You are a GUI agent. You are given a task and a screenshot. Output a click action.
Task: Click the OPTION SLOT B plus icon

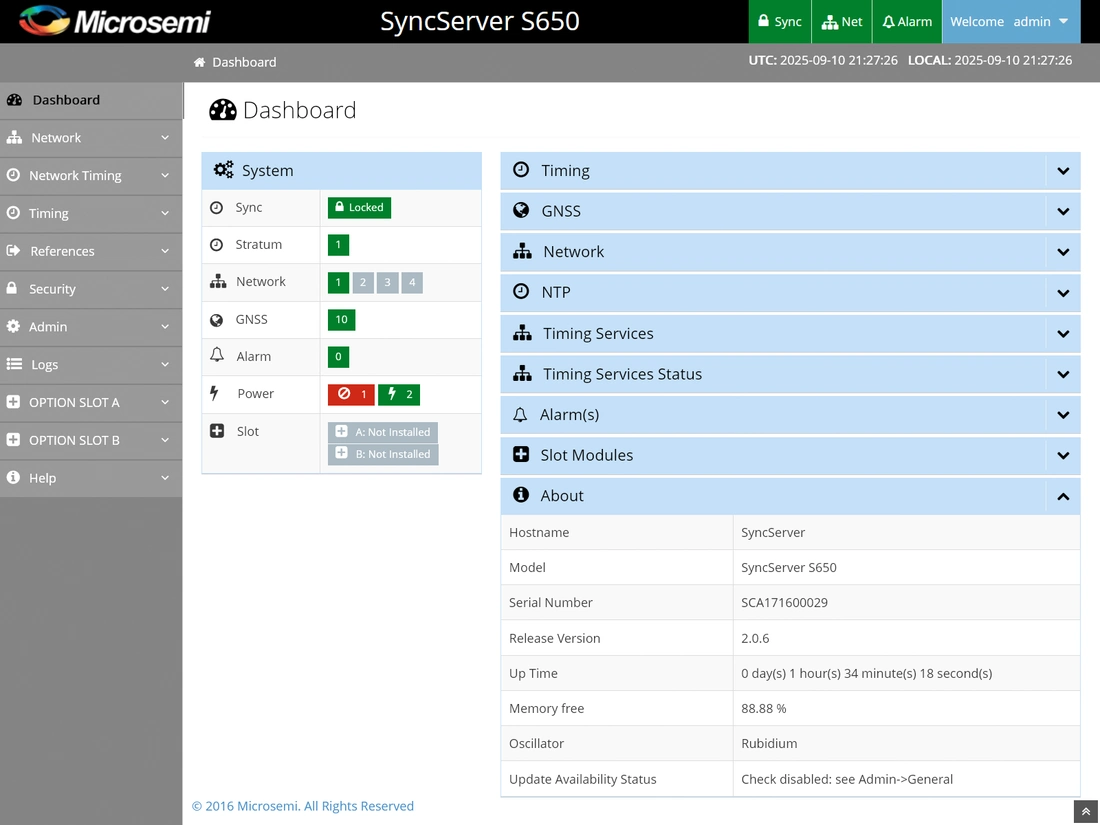coord(13,440)
